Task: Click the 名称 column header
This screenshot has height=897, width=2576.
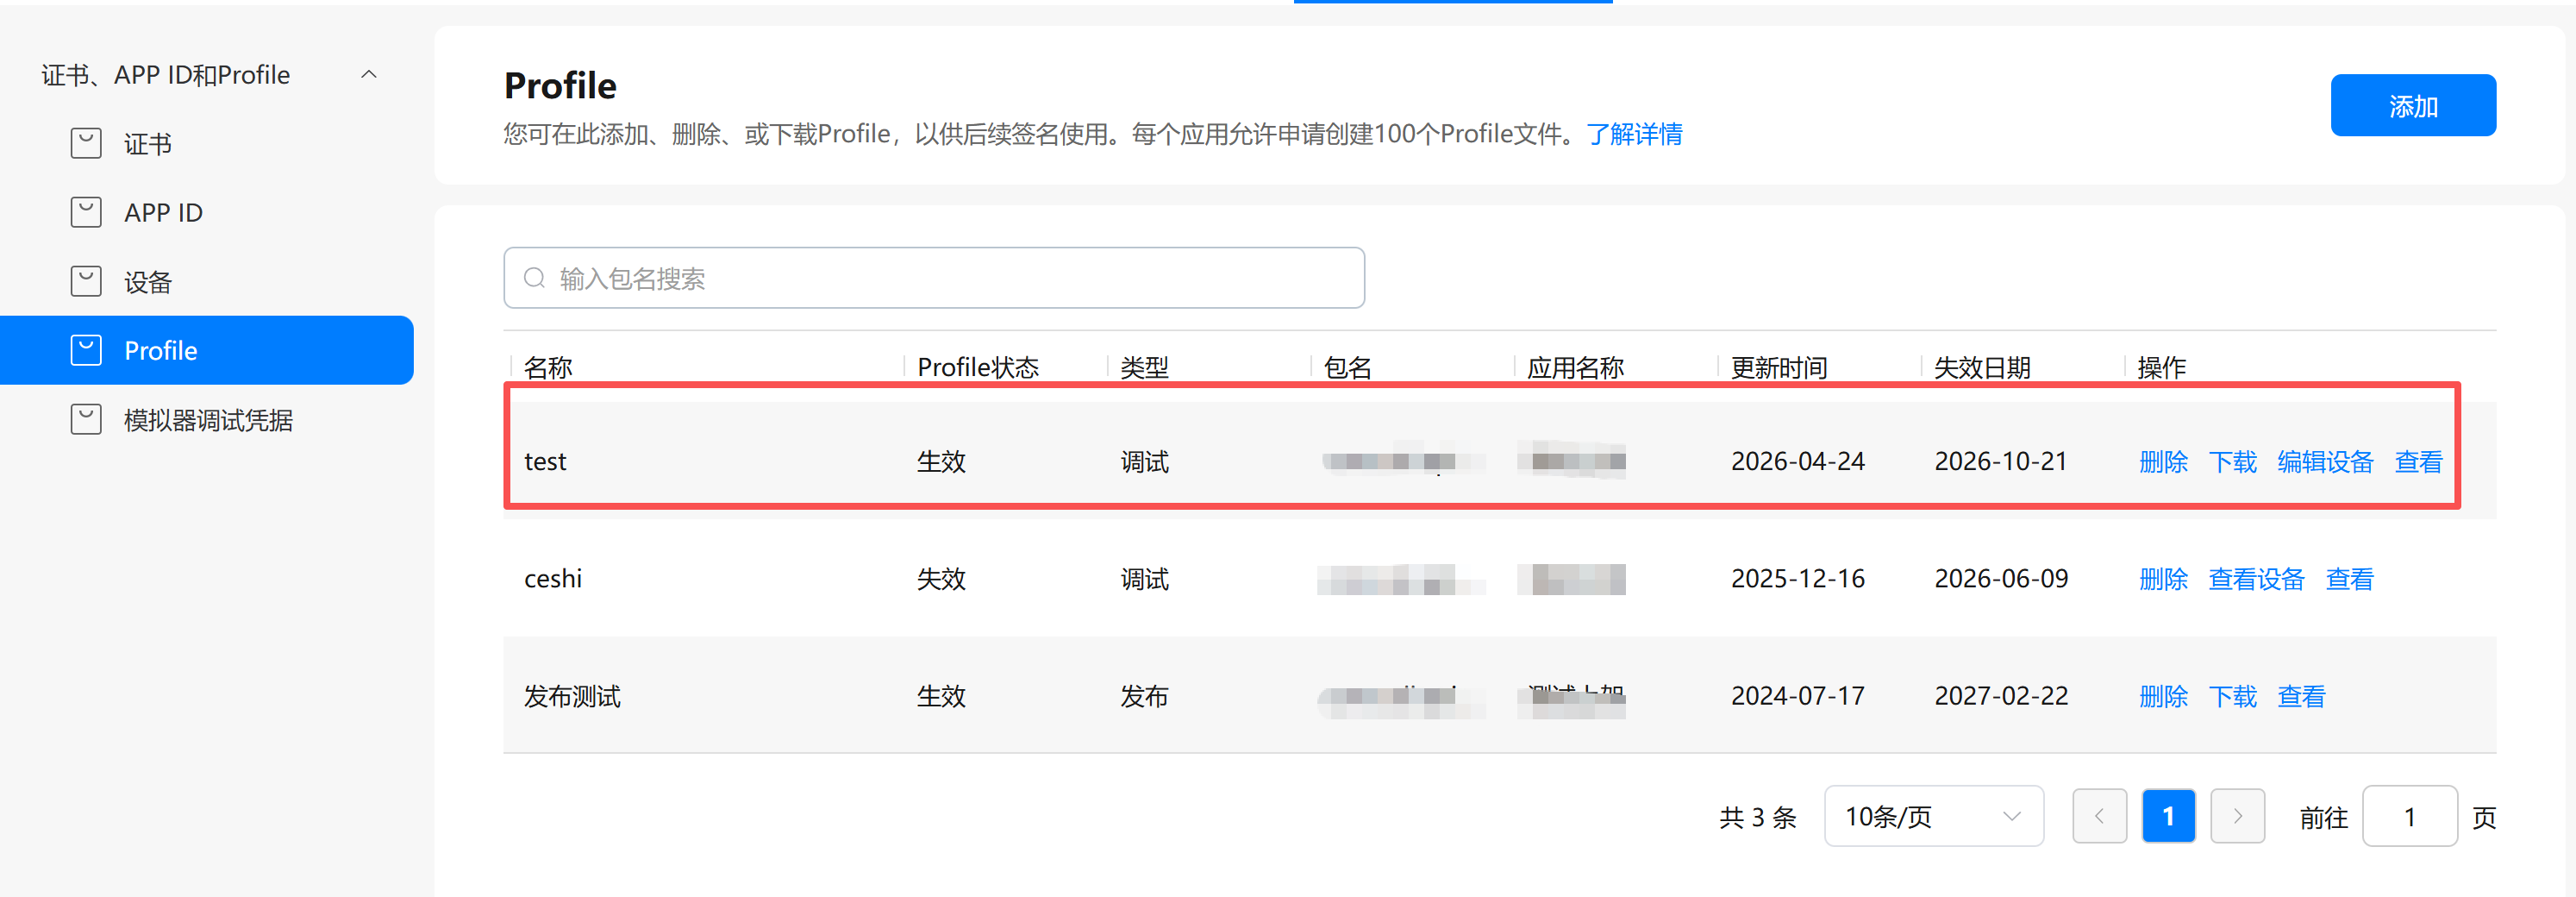Action: (x=548, y=367)
